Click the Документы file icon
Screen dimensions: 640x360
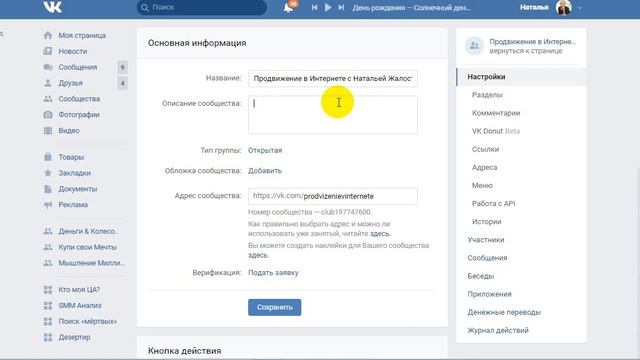[x=48, y=189]
